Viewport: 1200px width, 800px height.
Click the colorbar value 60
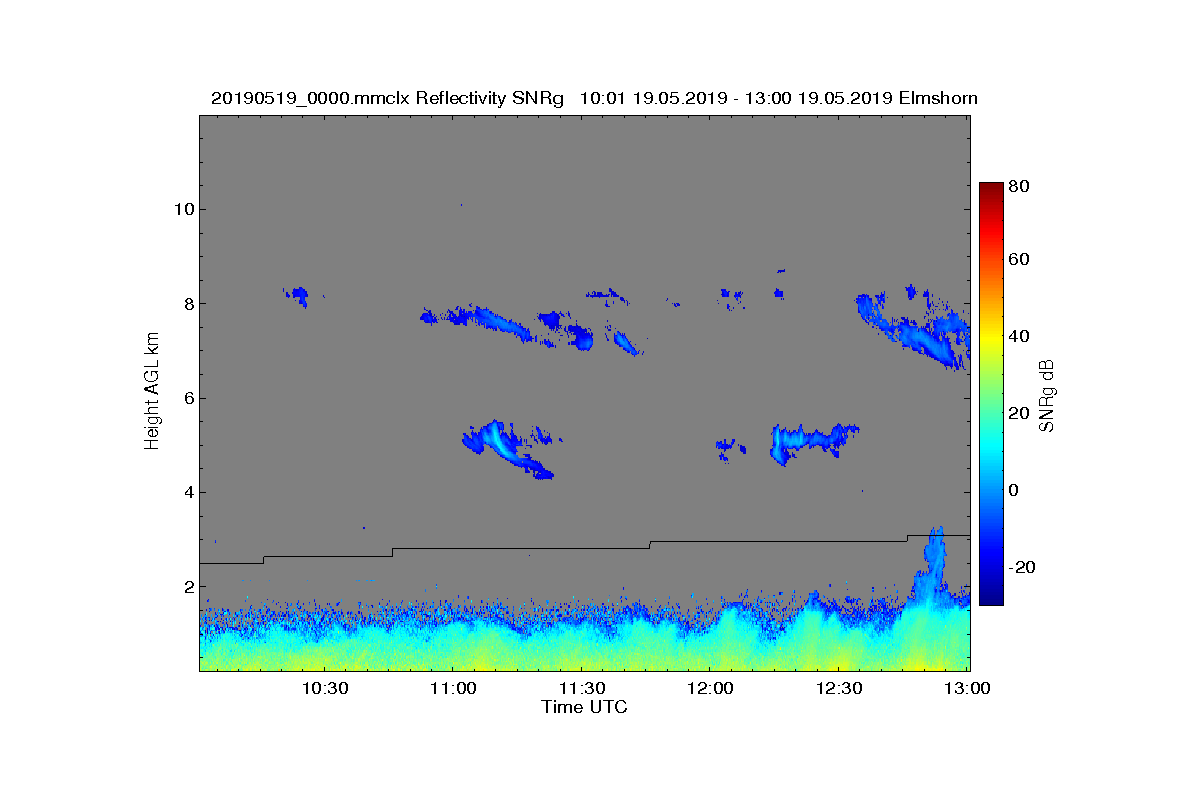pyautogui.click(x=1019, y=260)
